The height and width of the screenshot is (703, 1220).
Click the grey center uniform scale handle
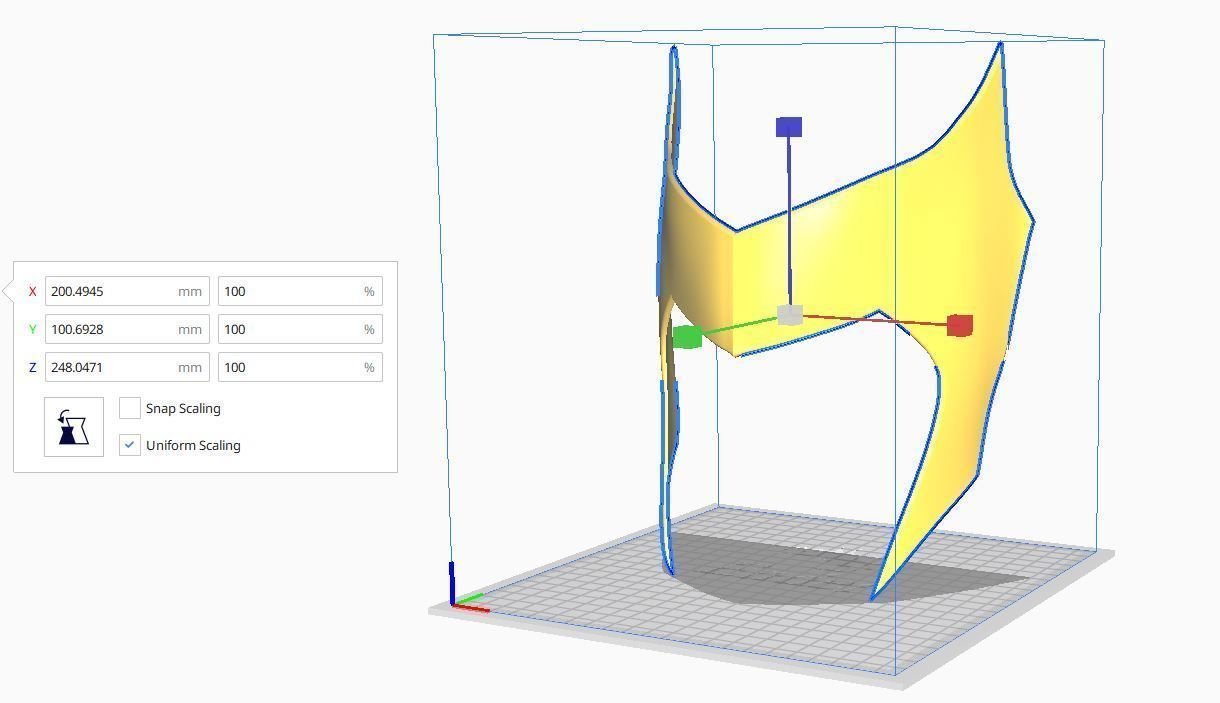790,315
